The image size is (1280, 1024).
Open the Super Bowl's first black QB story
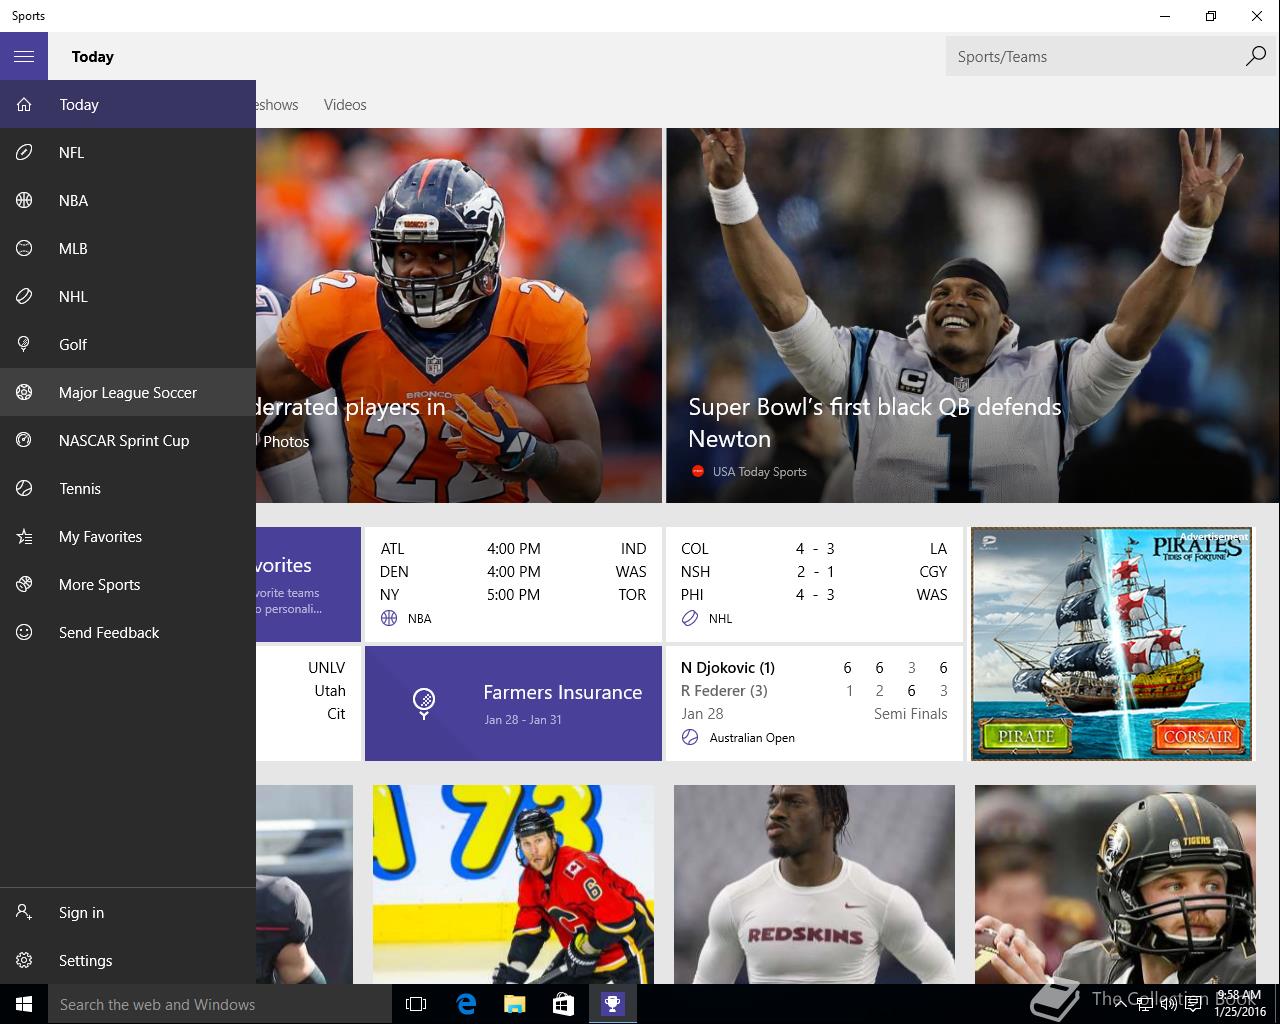pyautogui.click(x=972, y=315)
